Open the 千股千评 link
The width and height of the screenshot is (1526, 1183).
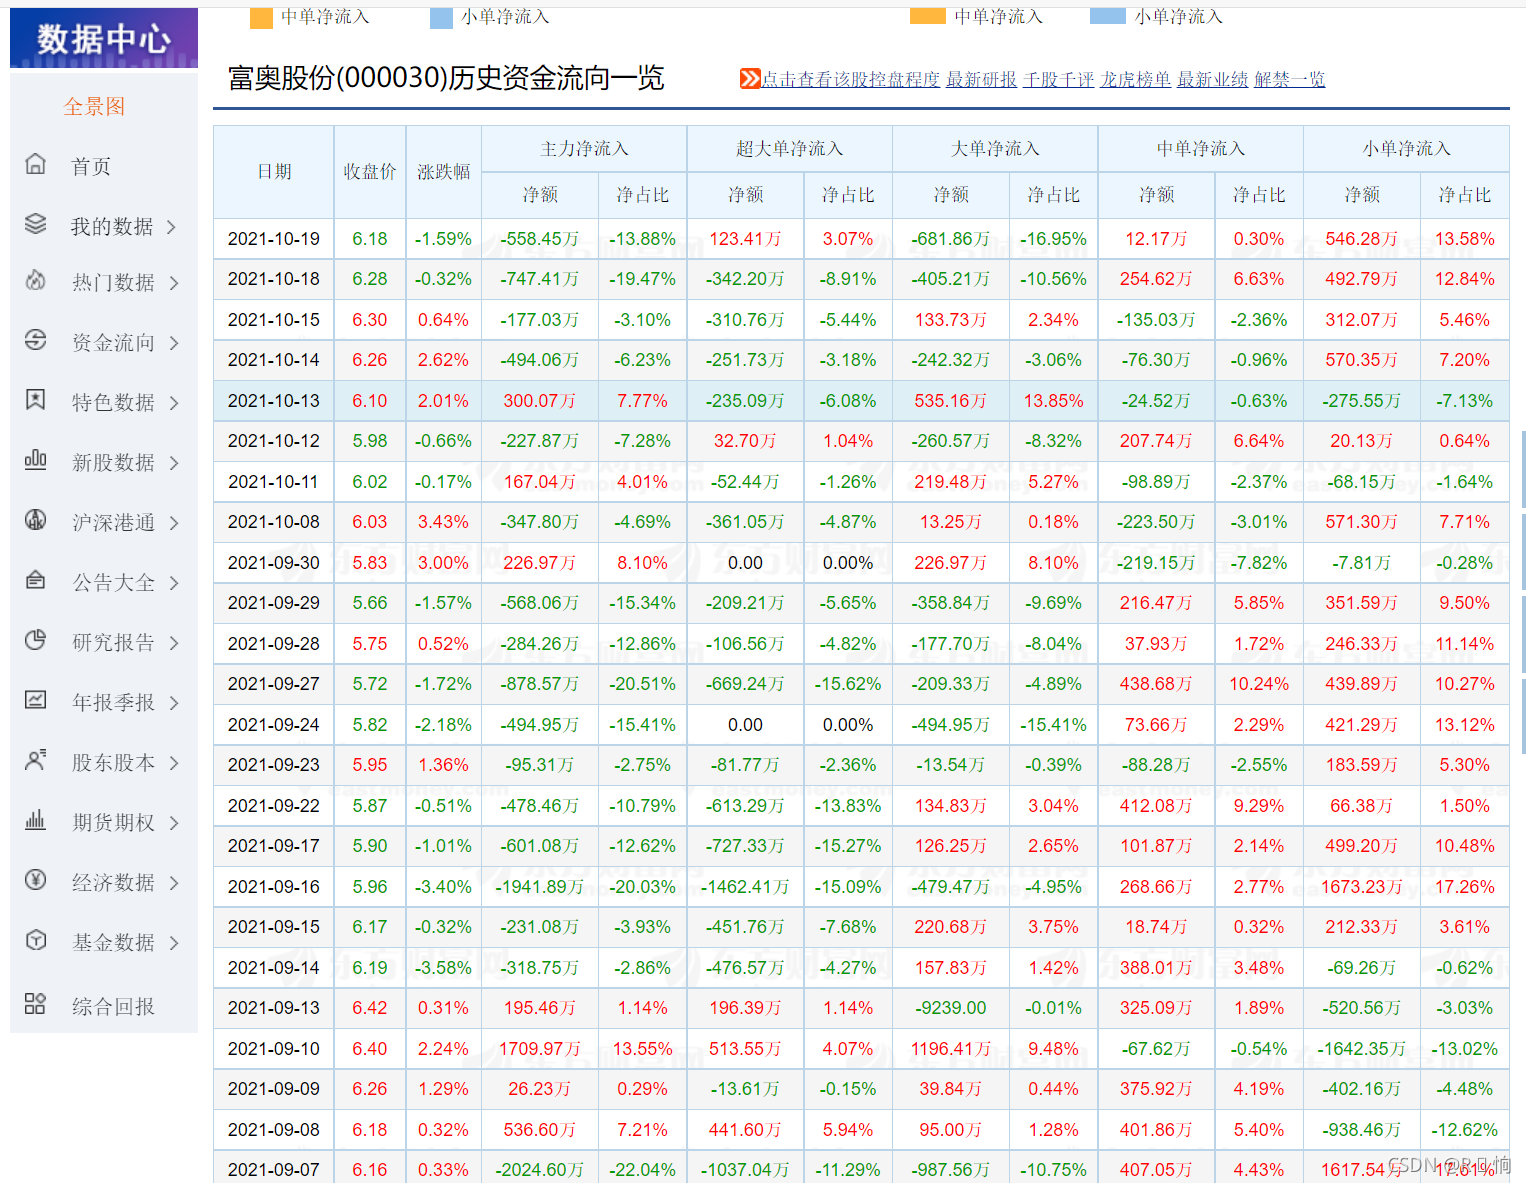click(x=1058, y=79)
